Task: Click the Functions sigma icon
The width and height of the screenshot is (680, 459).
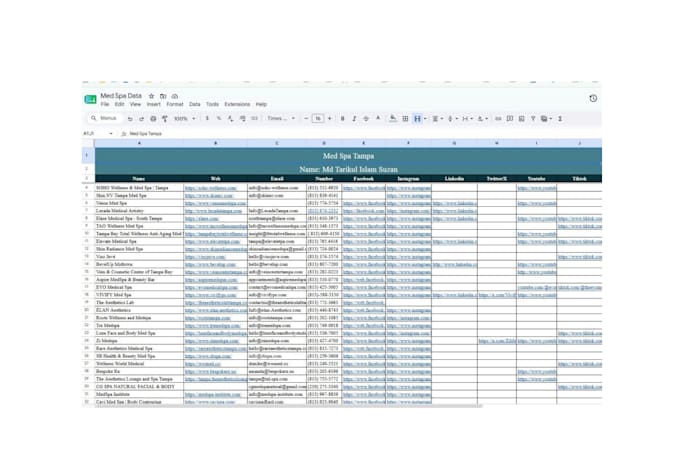Action: 560,118
